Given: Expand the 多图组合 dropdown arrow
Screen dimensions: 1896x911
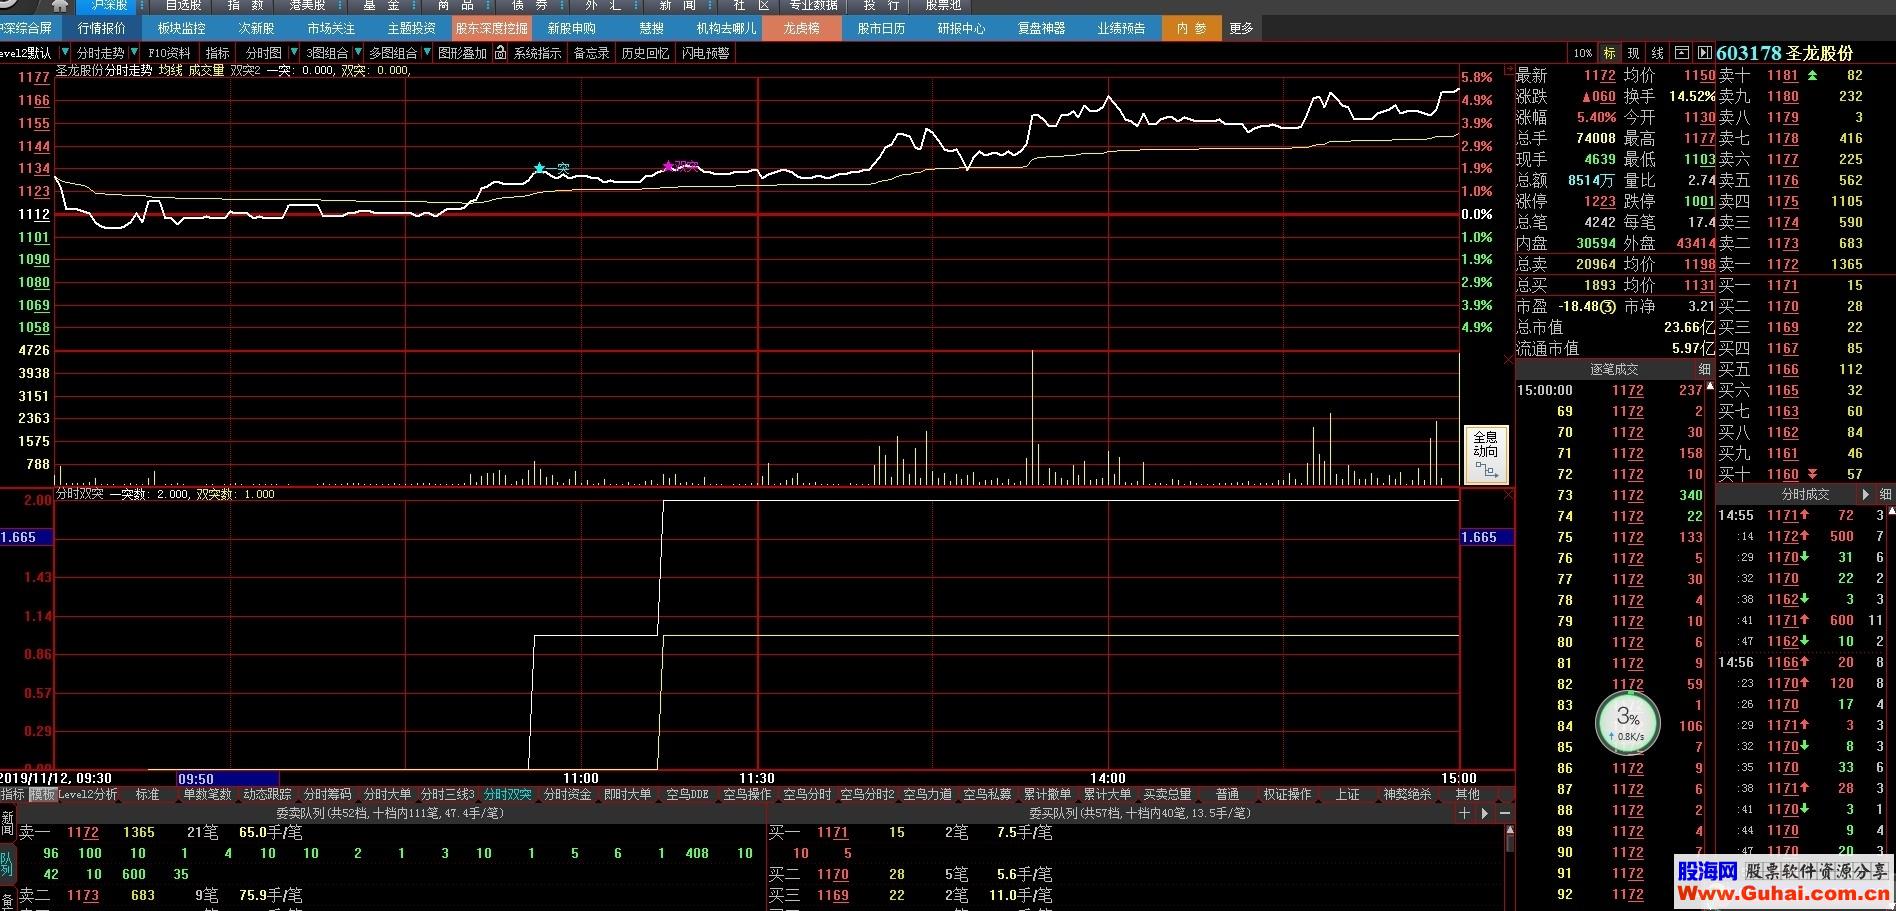Looking at the screenshot, I should pyautogui.click(x=427, y=53).
